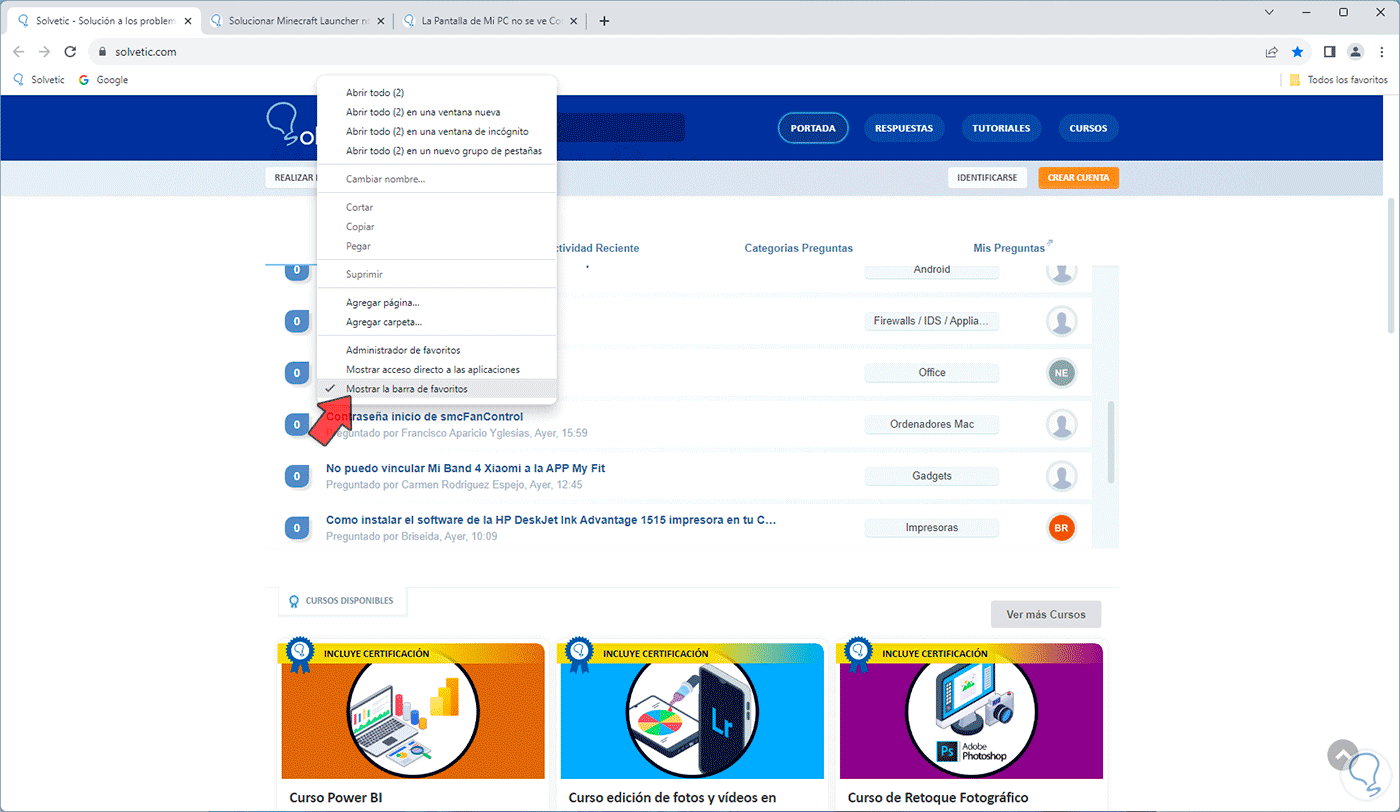Switch to the Categorias Preguntas tab
Viewport: 1400px width, 812px height.
[799, 248]
